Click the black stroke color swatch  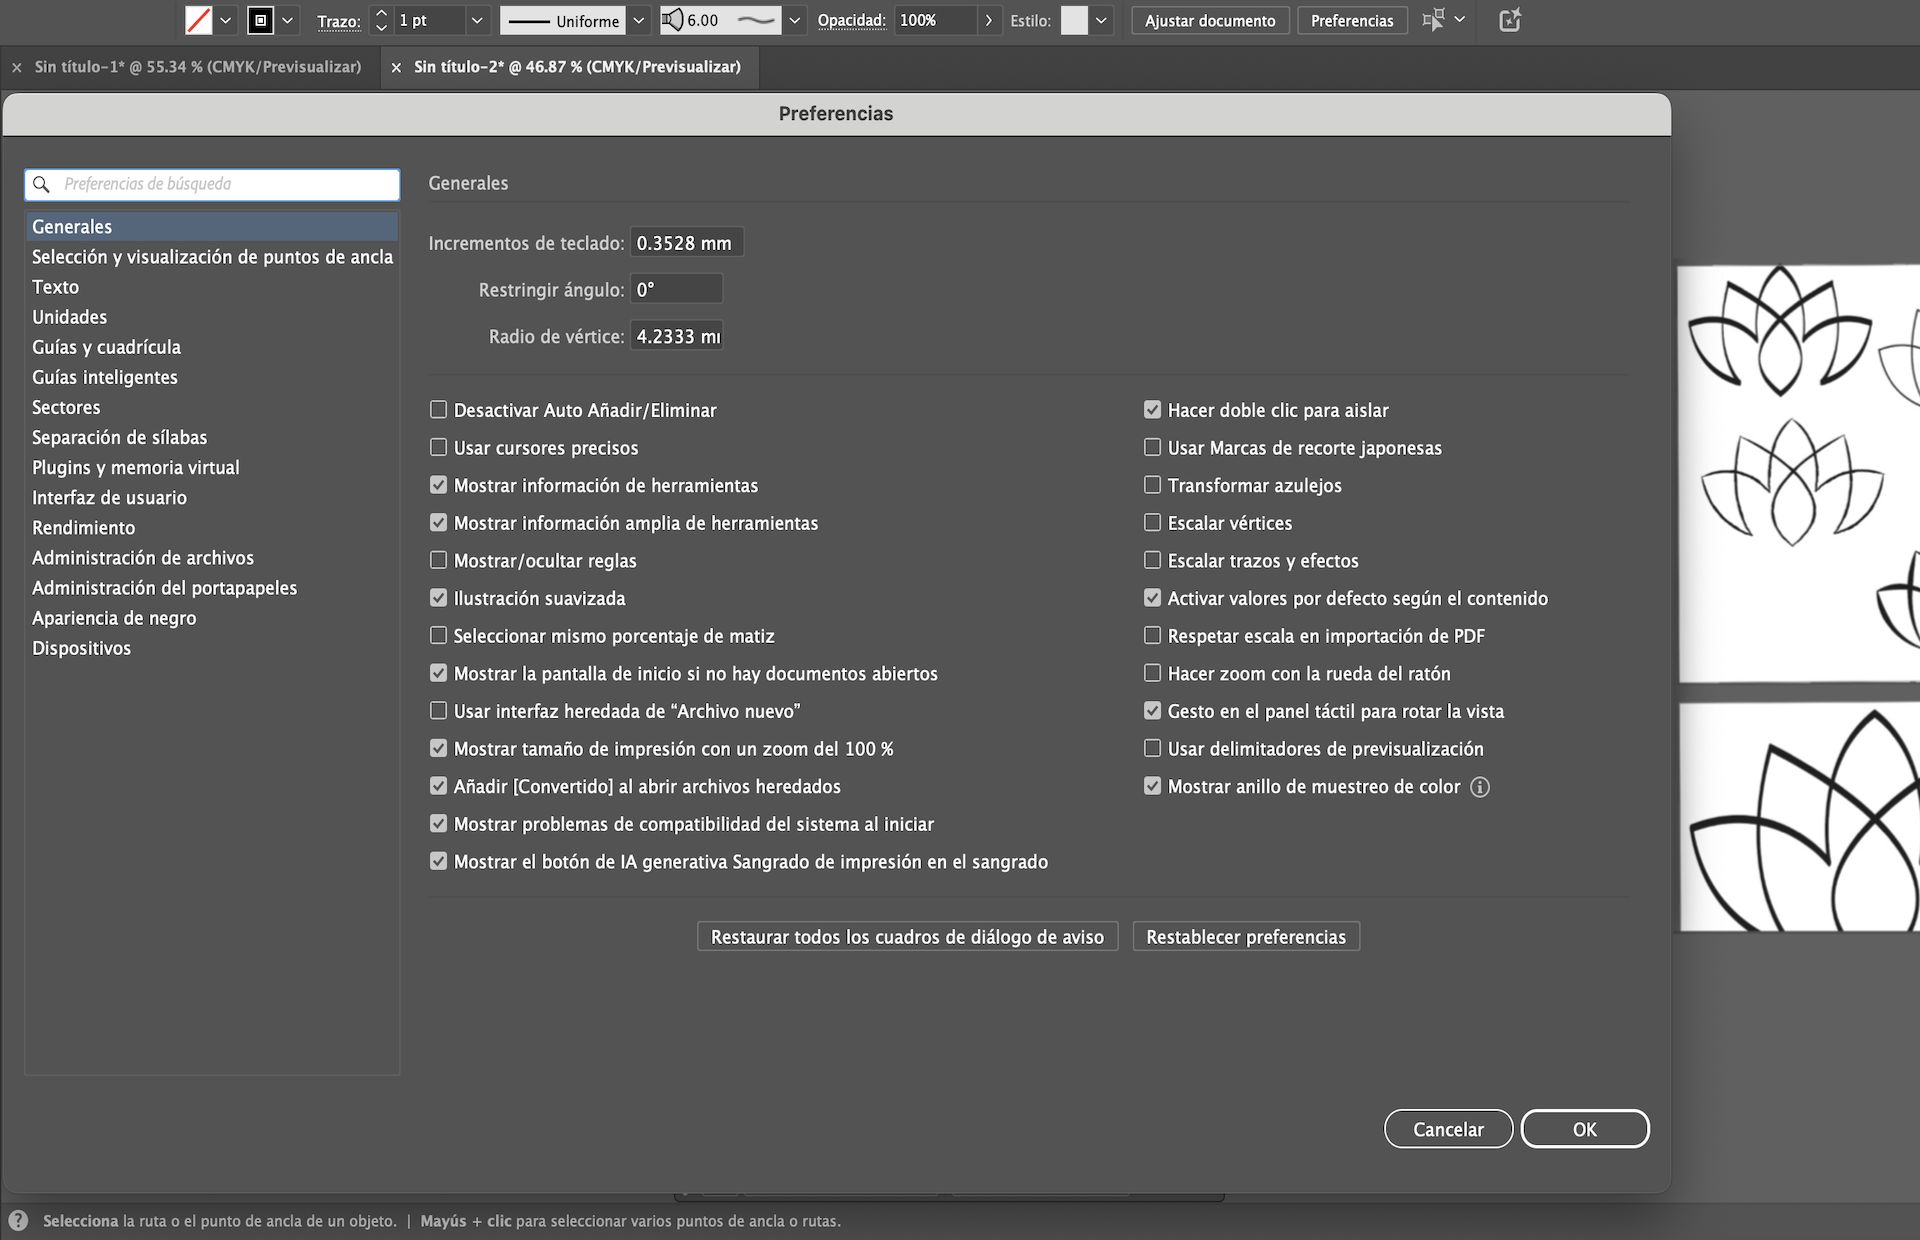pyautogui.click(x=260, y=19)
